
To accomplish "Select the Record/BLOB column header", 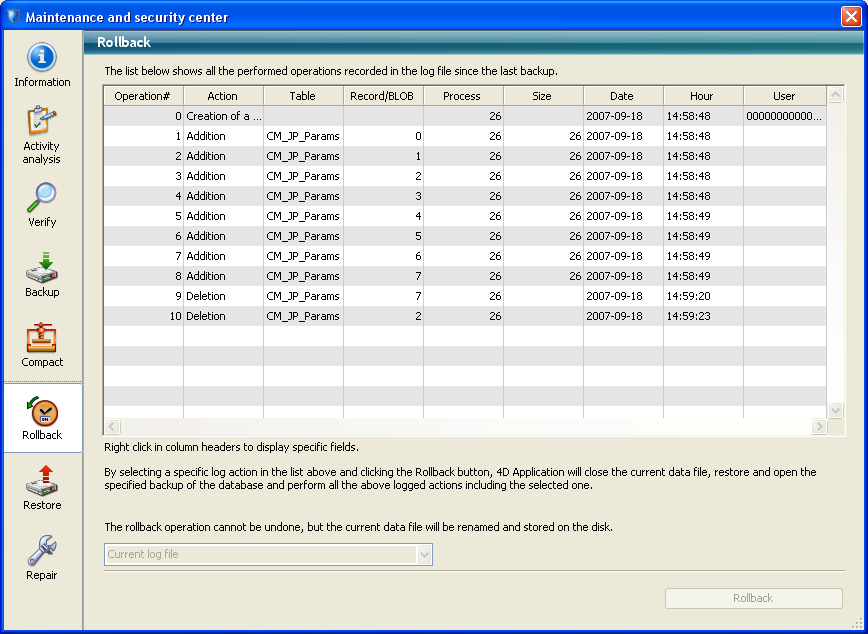I will tap(383, 96).
